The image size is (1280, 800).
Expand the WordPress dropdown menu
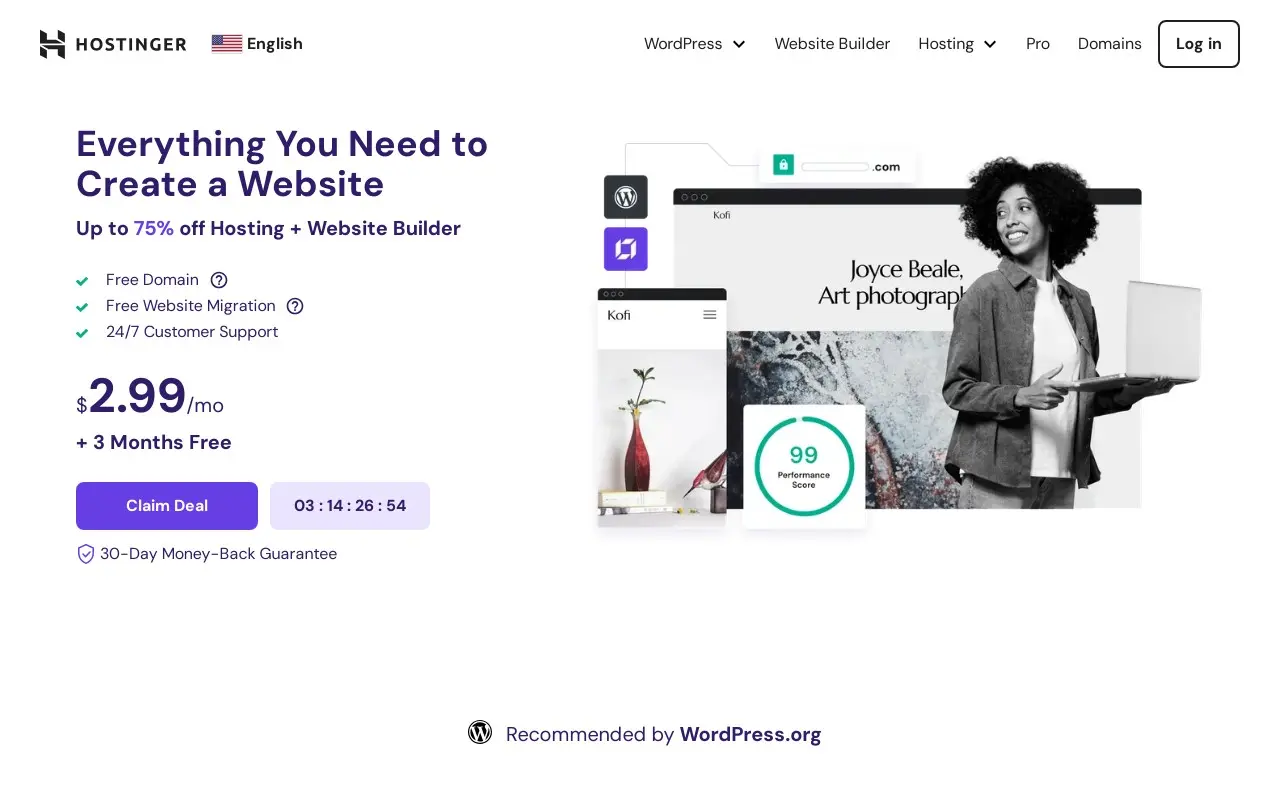695,44
